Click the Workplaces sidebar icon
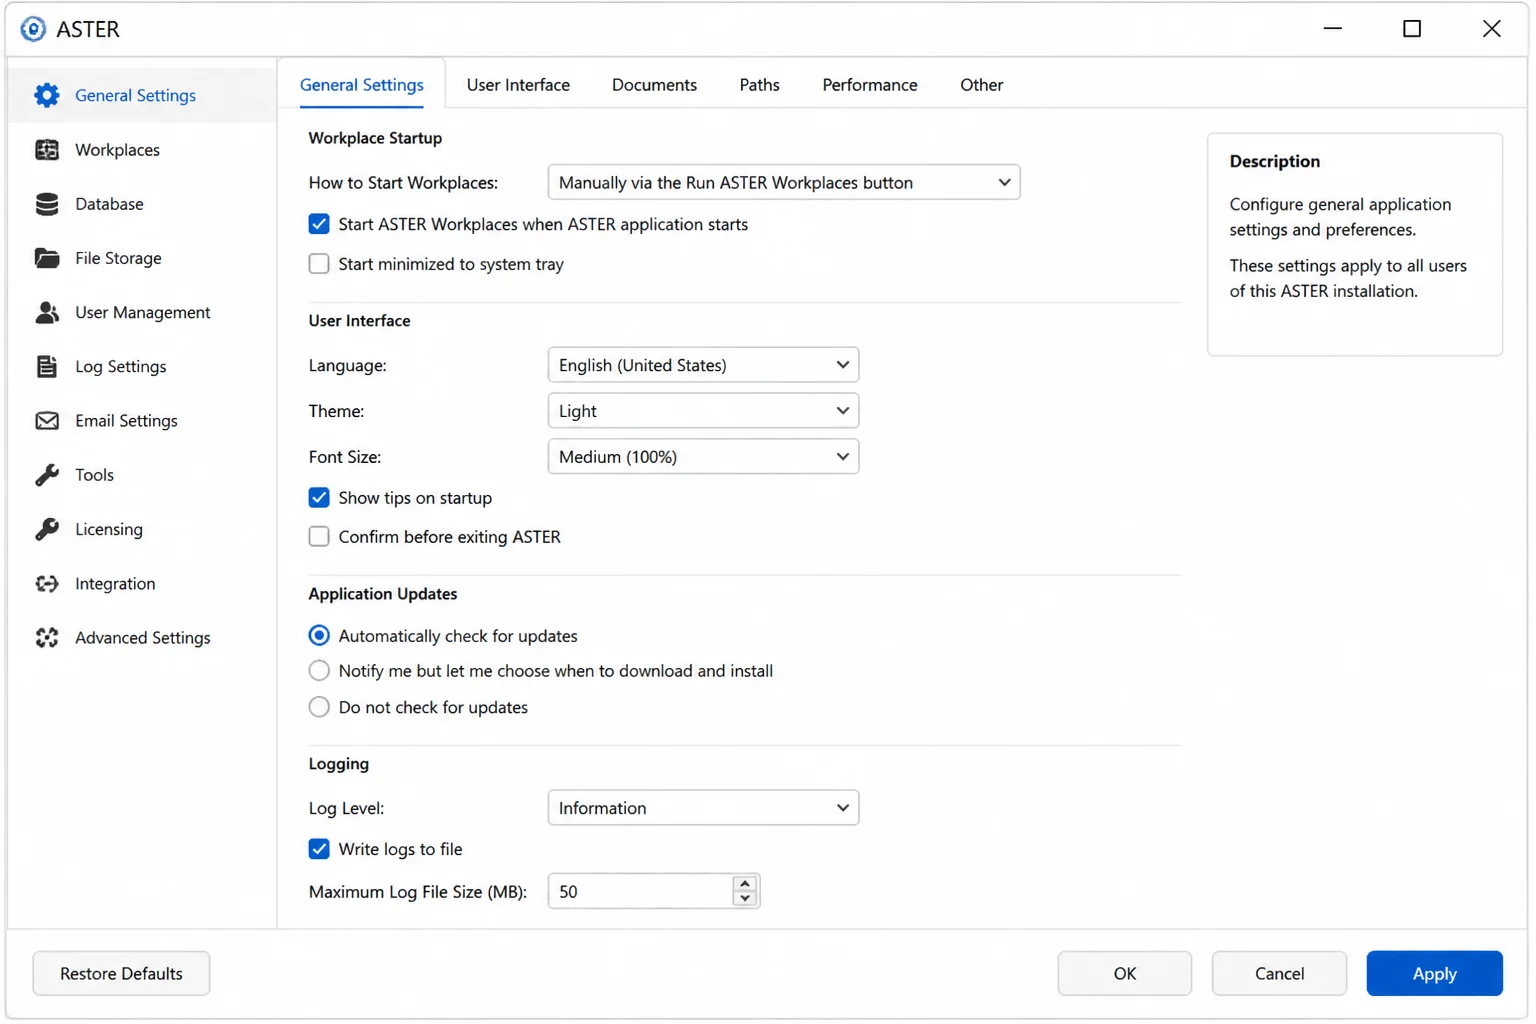The image size is (1536, 1024). tap(47, 150)
